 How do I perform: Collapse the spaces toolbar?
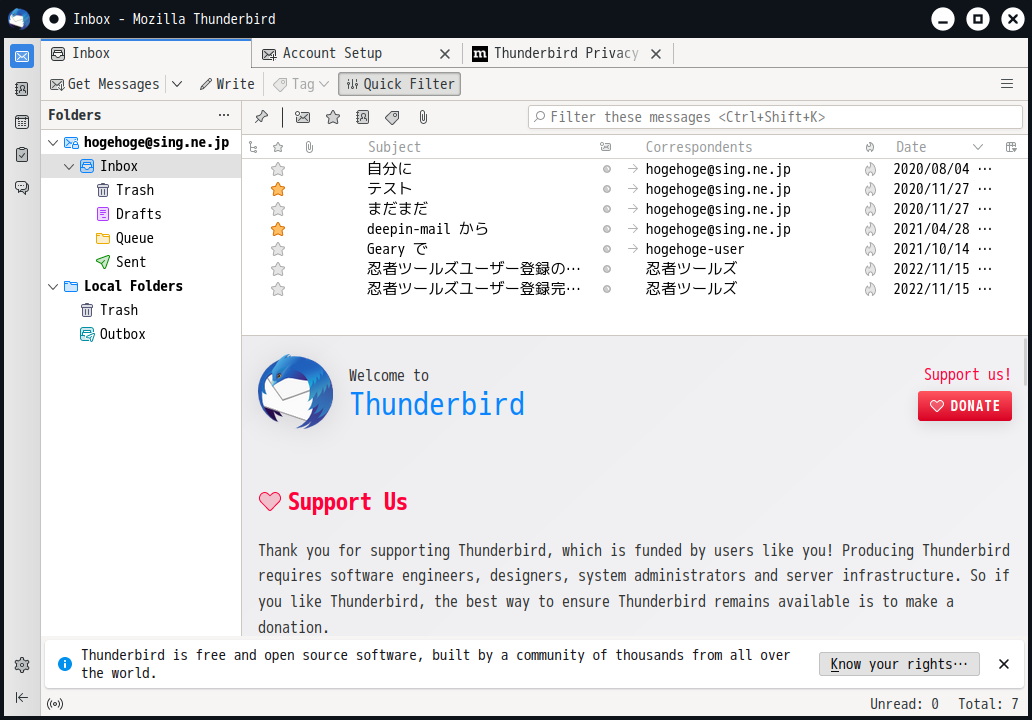(x=22, y=698)
